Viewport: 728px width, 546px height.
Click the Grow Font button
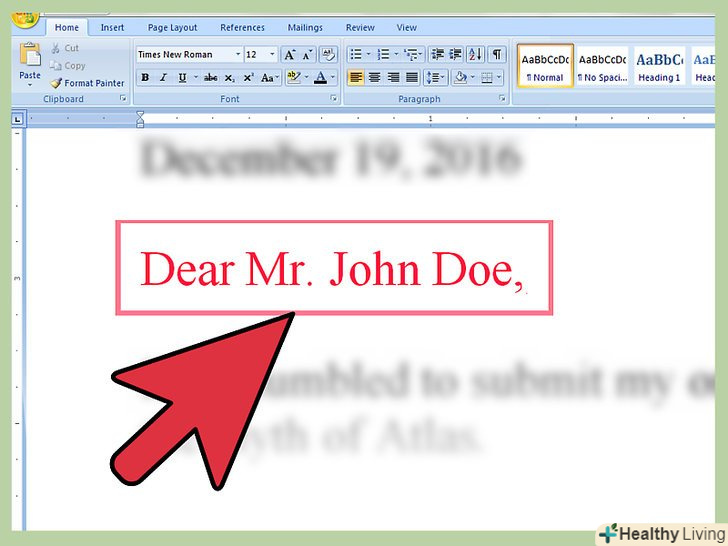[290, 55]
